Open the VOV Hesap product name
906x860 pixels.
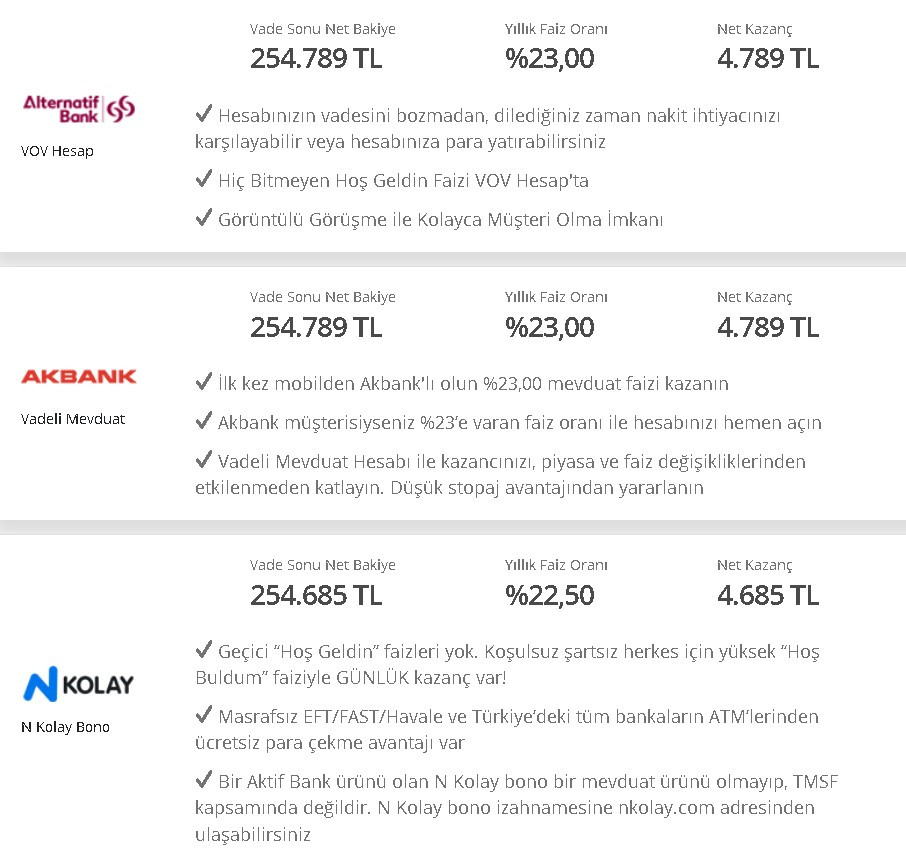pyautogui.click(x=57, y=151)
